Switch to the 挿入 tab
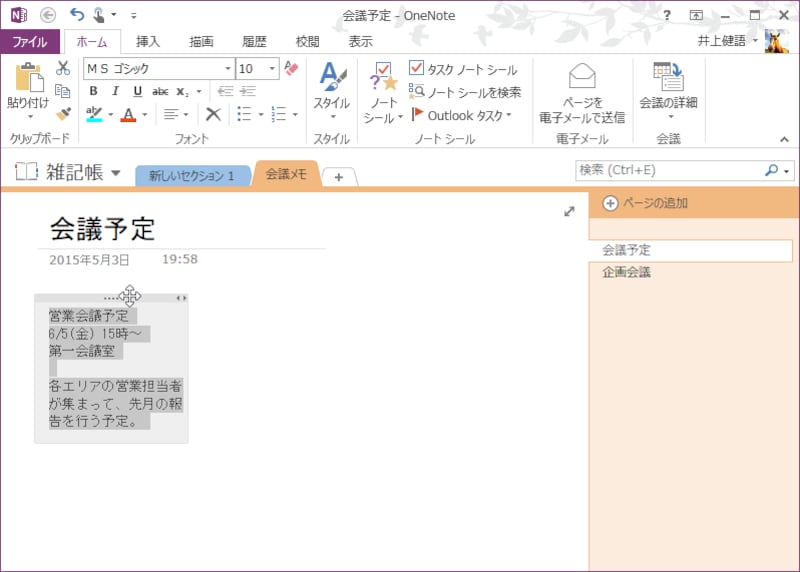Screen dimensions: 800x572 tap(148, 42)
